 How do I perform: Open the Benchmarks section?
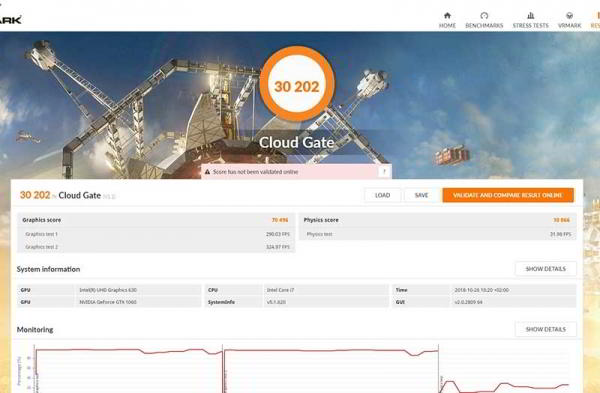[484, 20]
